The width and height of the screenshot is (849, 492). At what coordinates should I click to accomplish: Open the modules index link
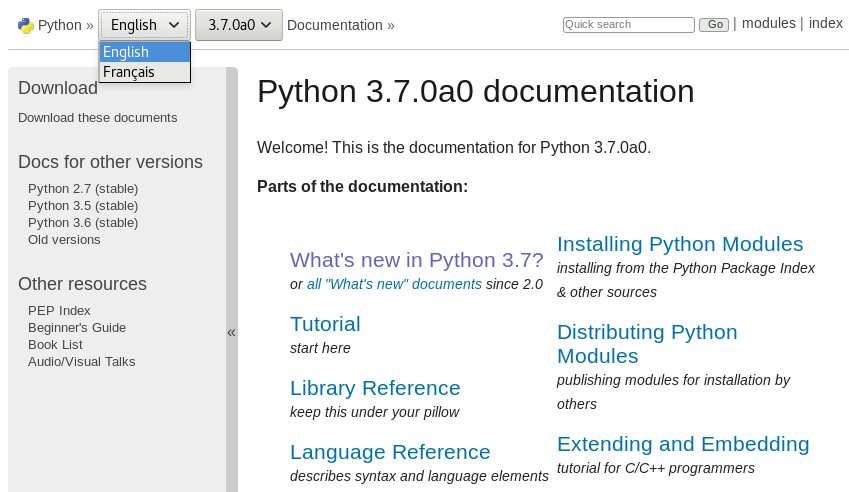768,23
